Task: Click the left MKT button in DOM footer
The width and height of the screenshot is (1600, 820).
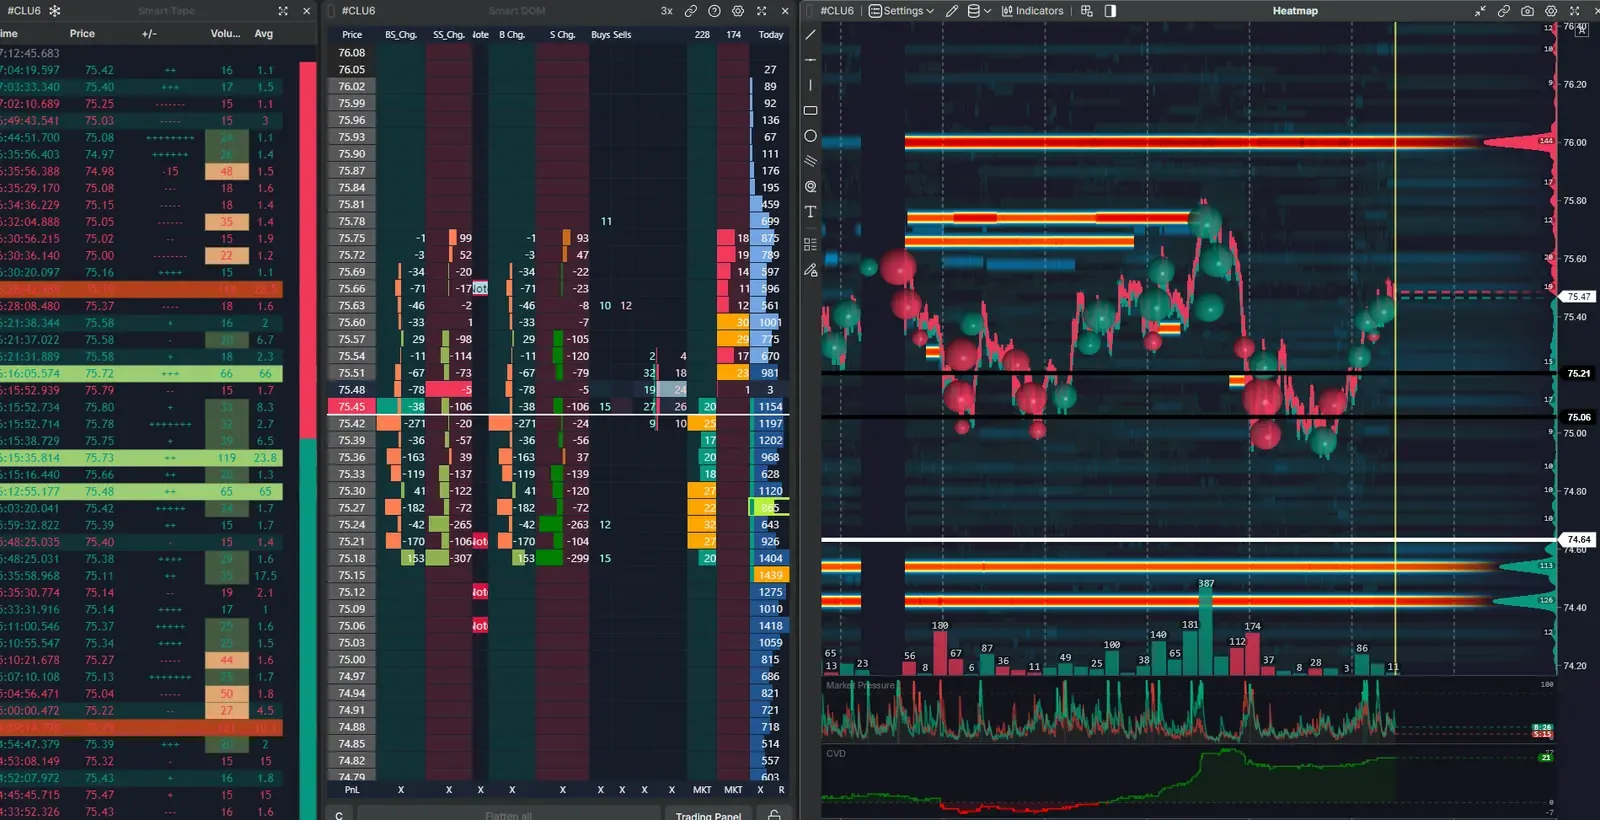Action: tap(702, 790)
